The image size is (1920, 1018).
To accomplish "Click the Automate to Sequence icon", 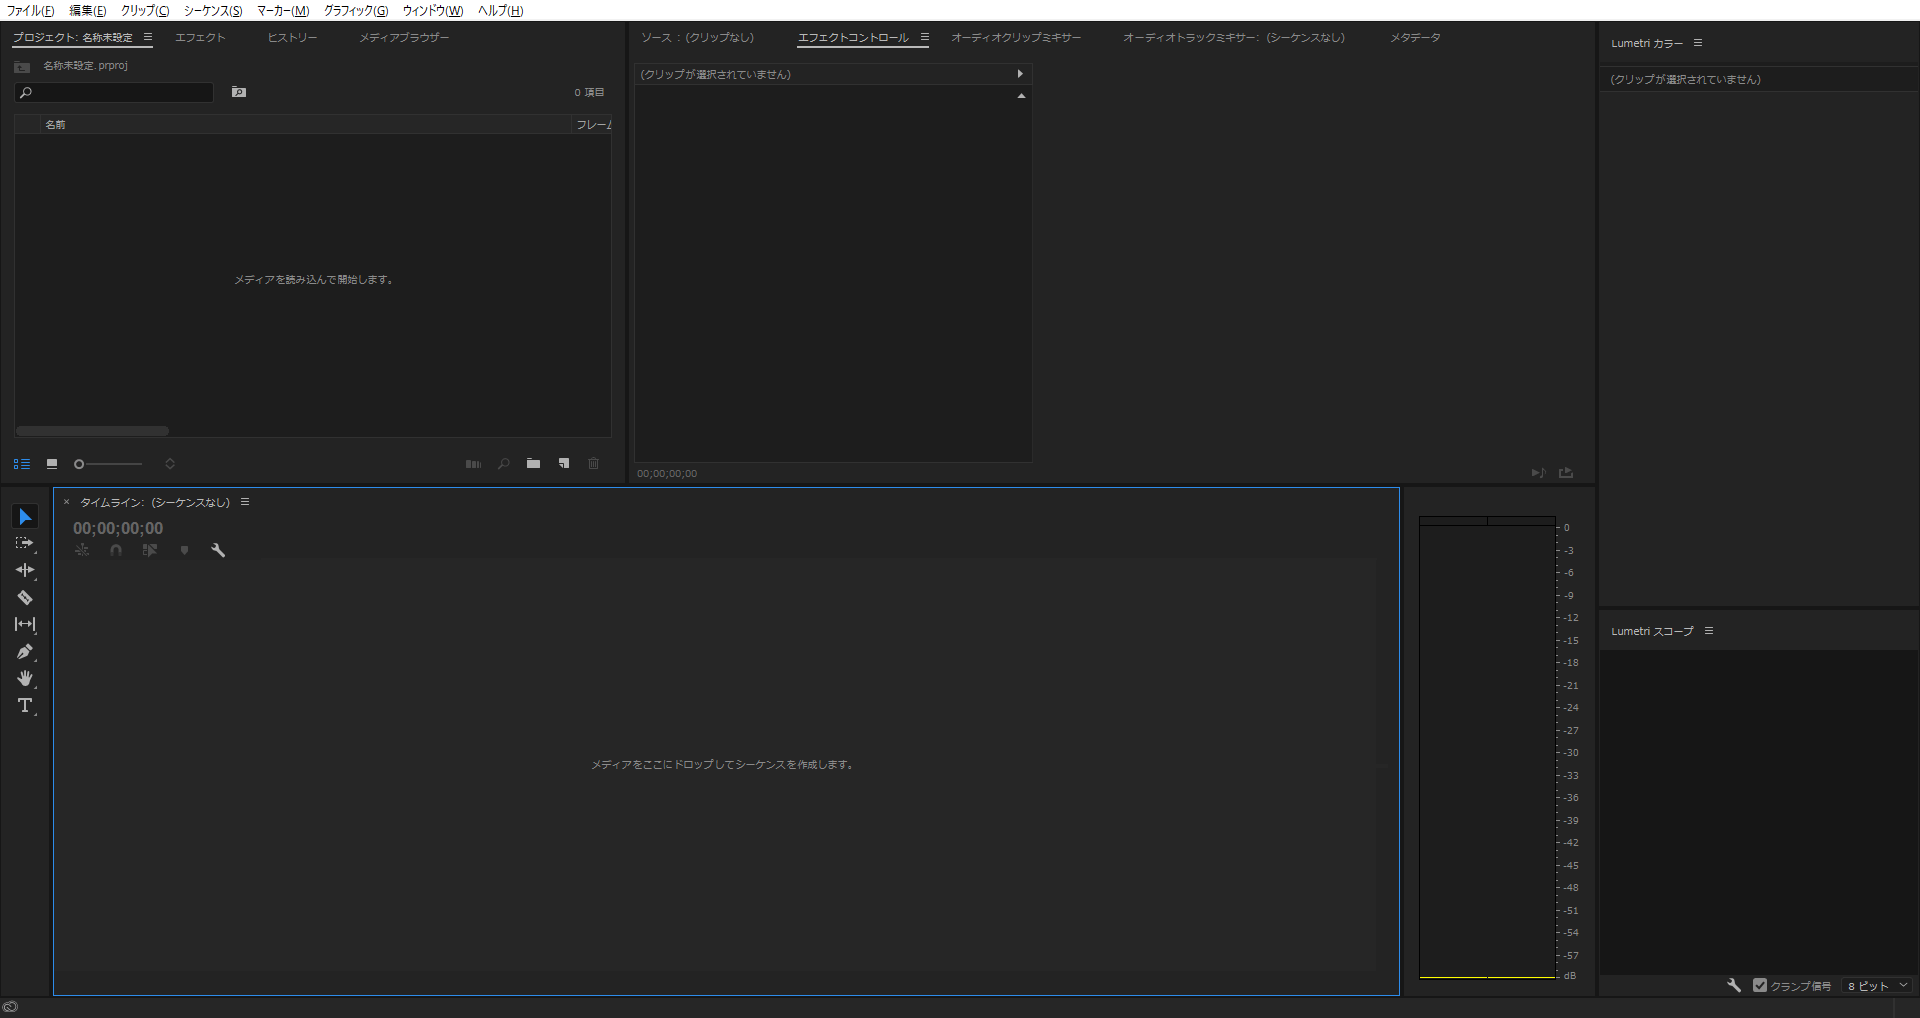I will (473, 464).
